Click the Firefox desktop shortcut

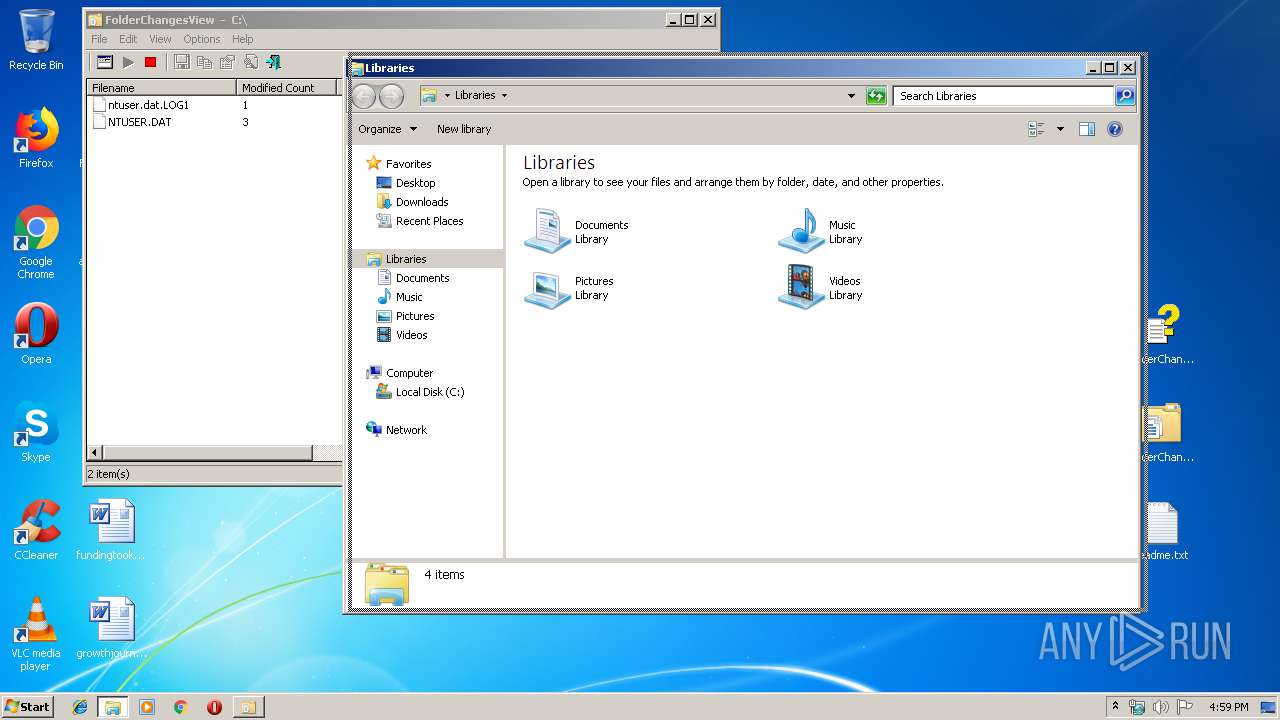[36, 138]
